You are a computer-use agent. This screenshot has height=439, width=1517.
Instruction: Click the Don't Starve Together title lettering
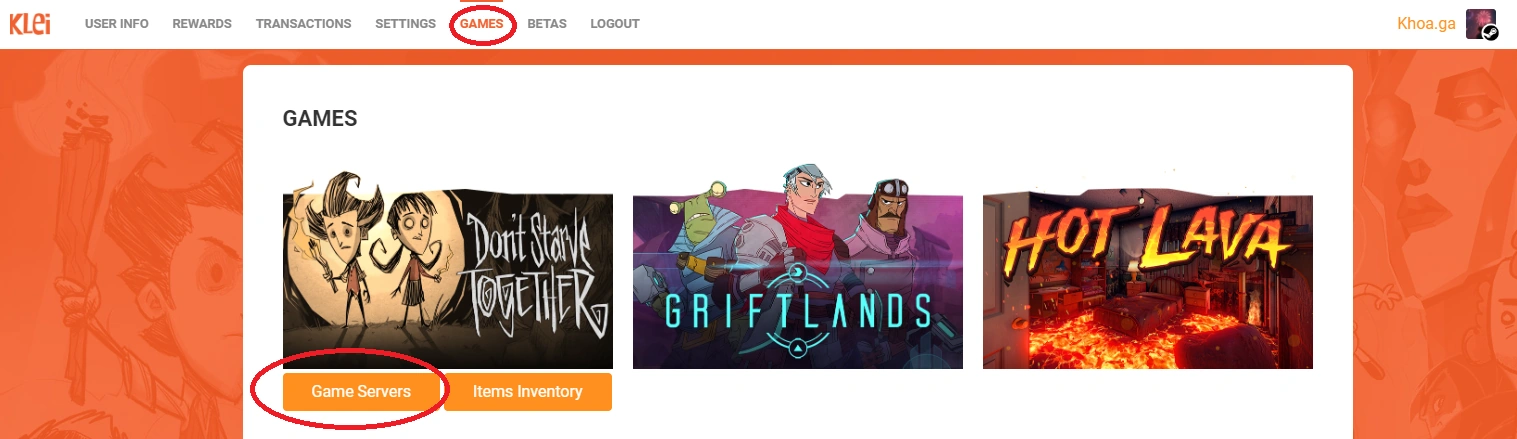pos(537,267)
